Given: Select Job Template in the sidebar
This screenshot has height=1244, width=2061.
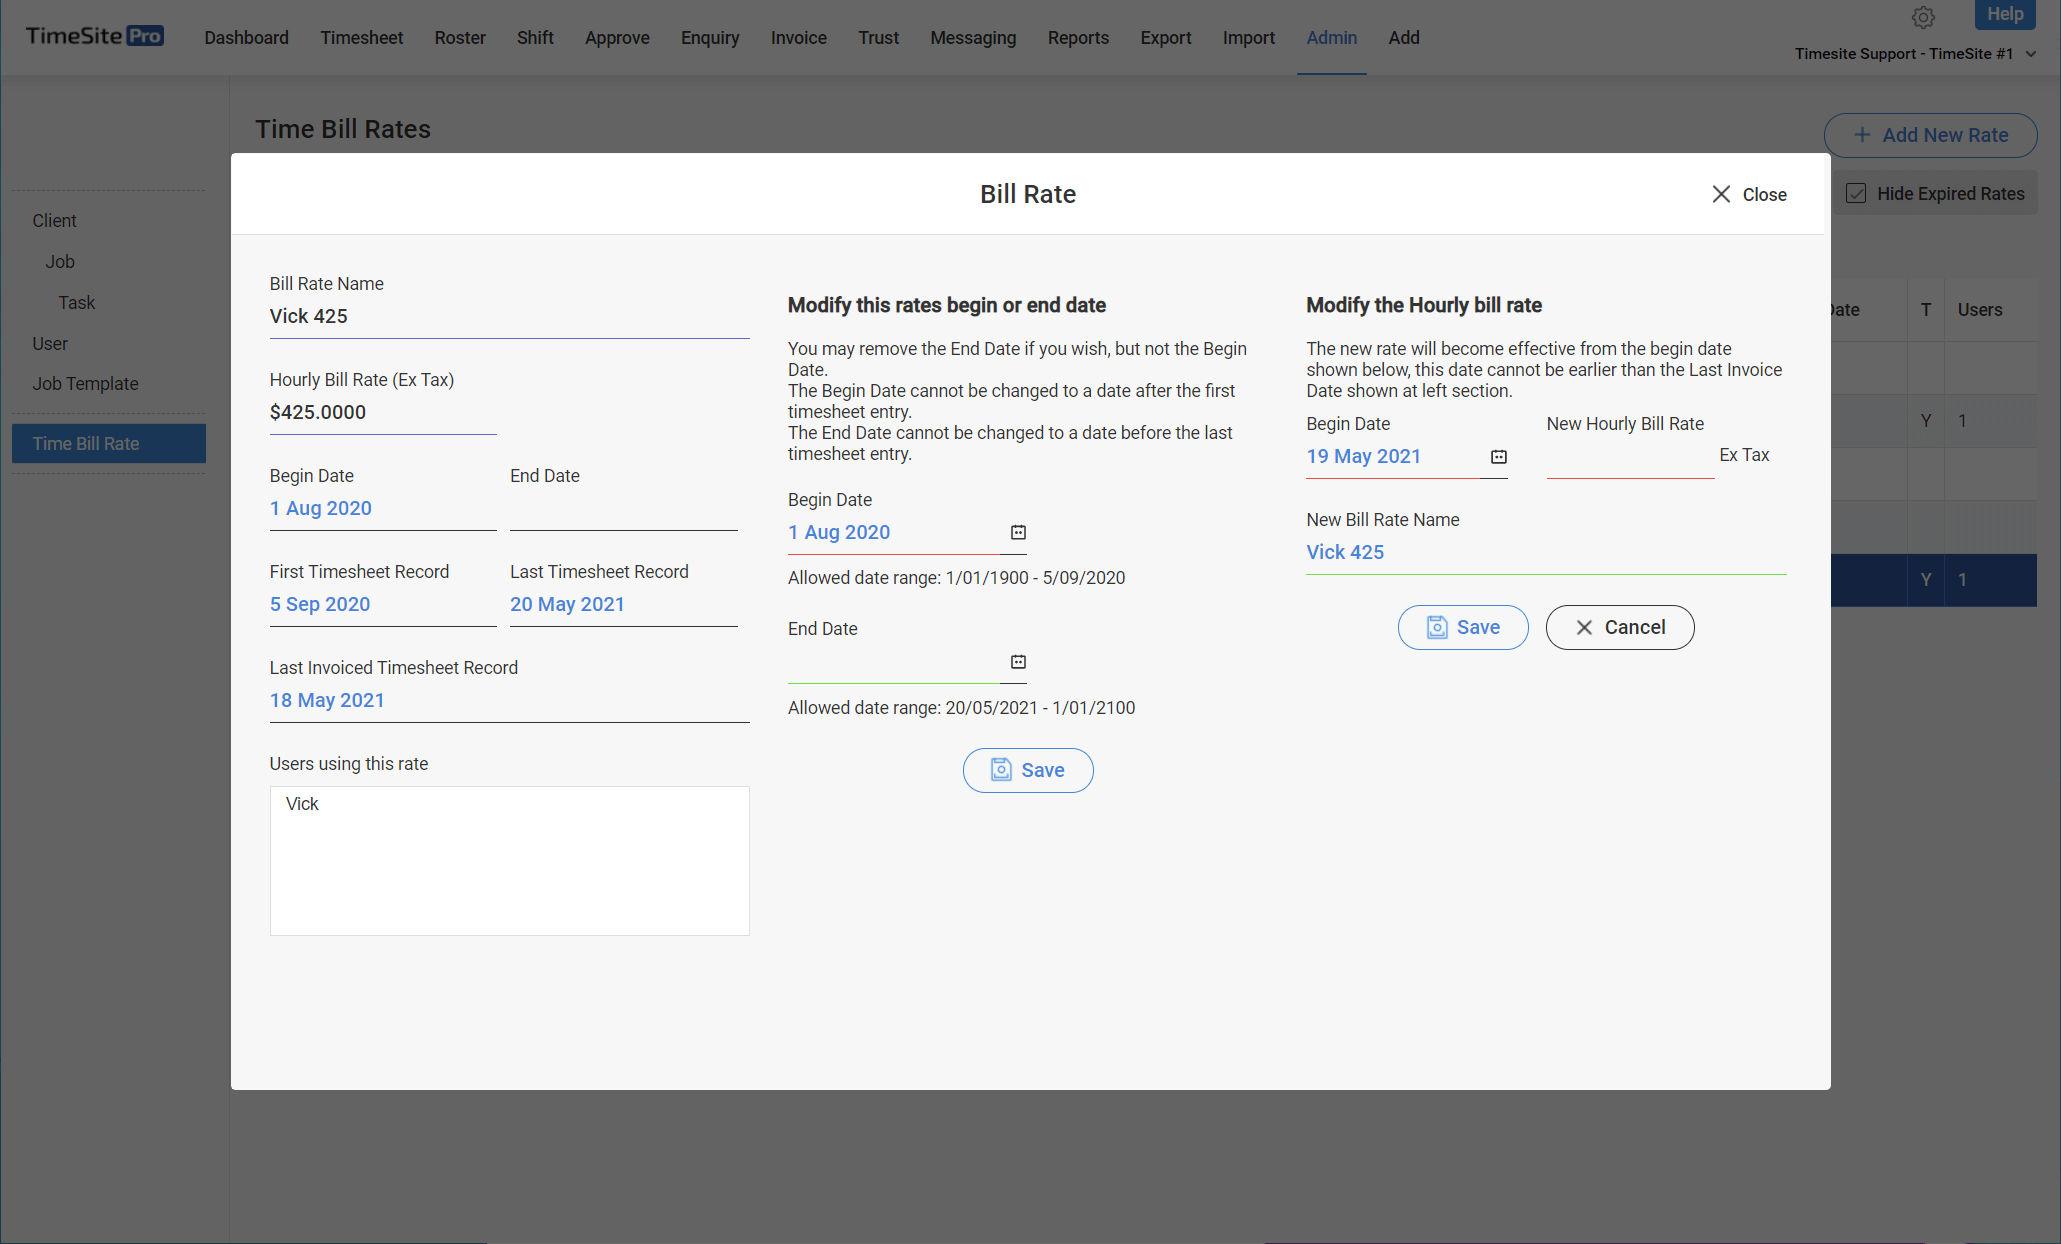Looking at the screenshot, I should coord(85,383).
